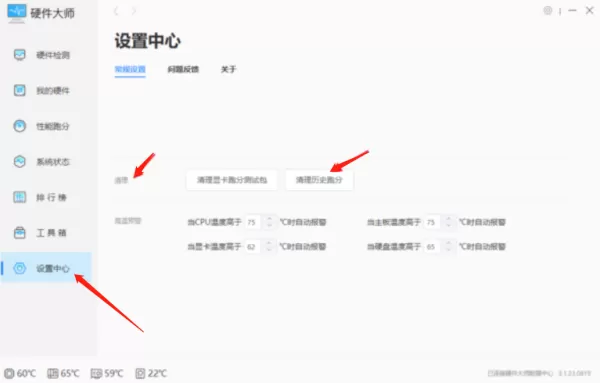The width and height of the screenshot is (600, 383).
Task: Click the 设置中心 page heading
Action: [x=148, y=41]
